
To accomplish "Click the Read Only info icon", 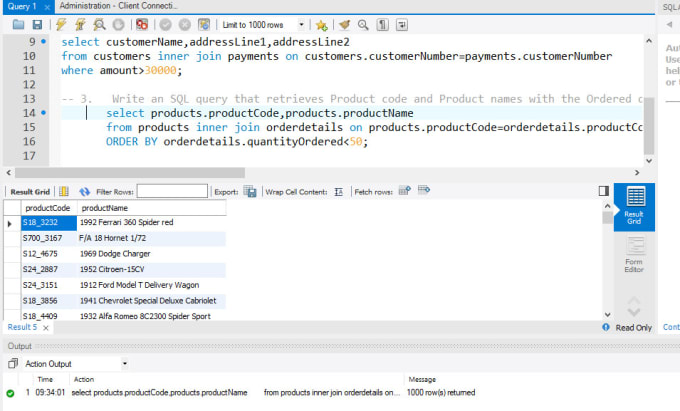I will point(606,327).
